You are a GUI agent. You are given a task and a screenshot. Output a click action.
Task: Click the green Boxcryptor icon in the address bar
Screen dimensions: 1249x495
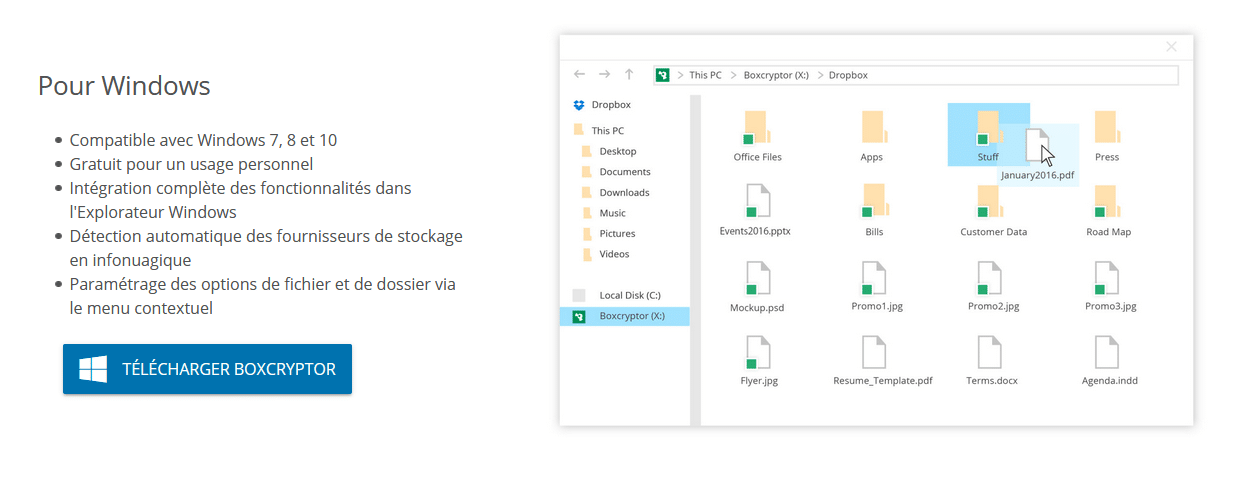coord(662,75)
